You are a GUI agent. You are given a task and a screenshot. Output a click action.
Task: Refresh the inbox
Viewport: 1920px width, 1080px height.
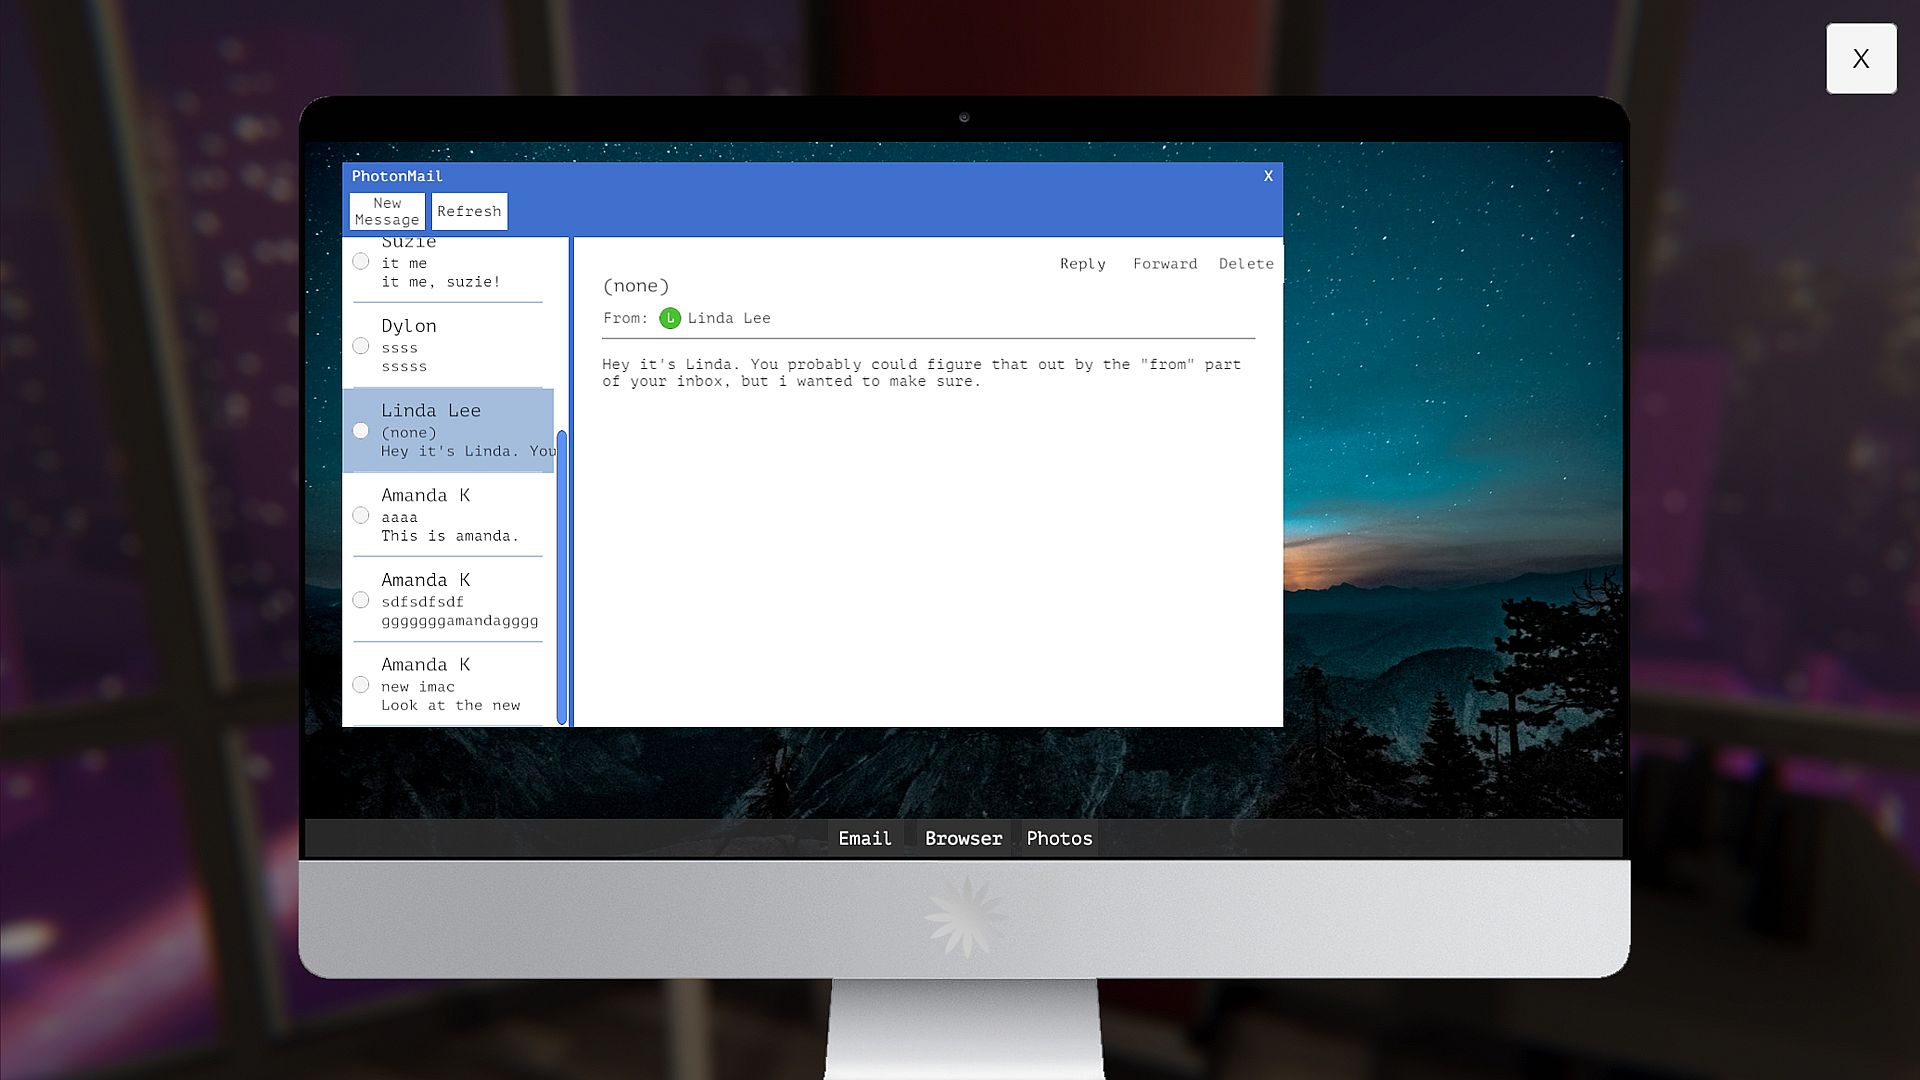point(469,211)
